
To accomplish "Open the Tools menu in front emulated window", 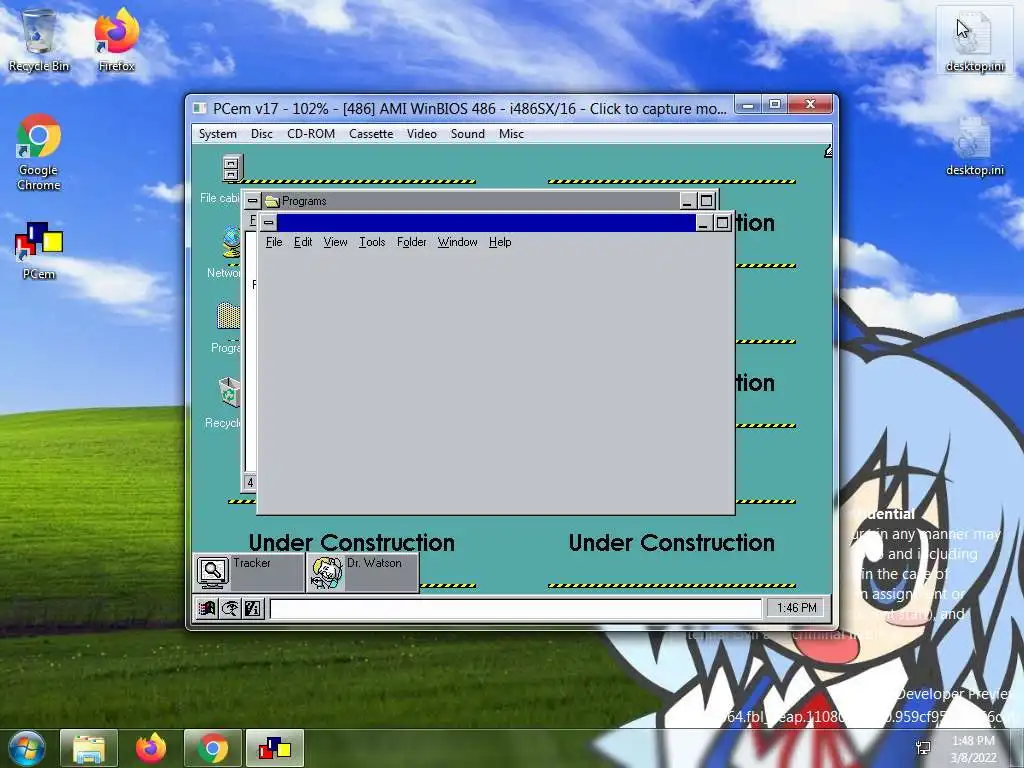I will click(x=372, y=242).
